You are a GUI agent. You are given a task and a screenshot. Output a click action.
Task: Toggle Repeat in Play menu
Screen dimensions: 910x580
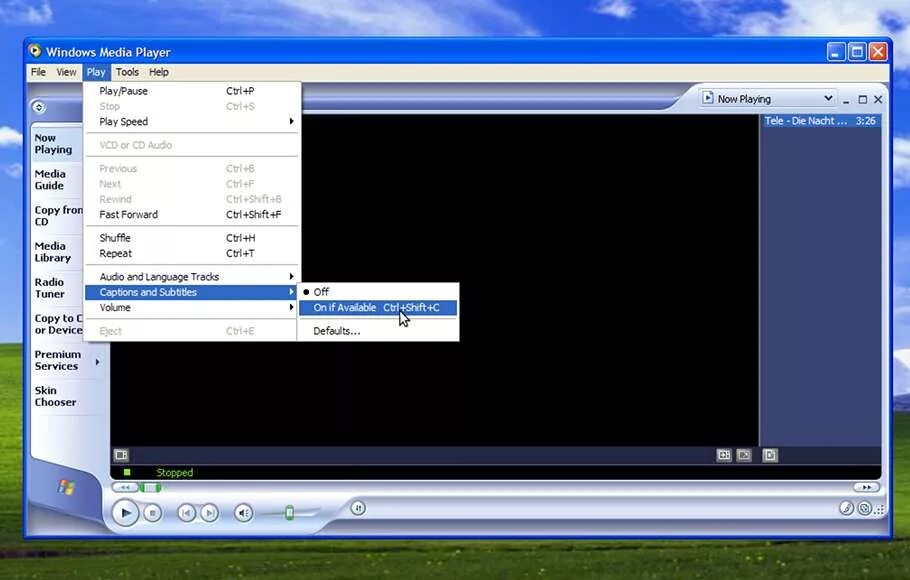(x=192, y=253)
